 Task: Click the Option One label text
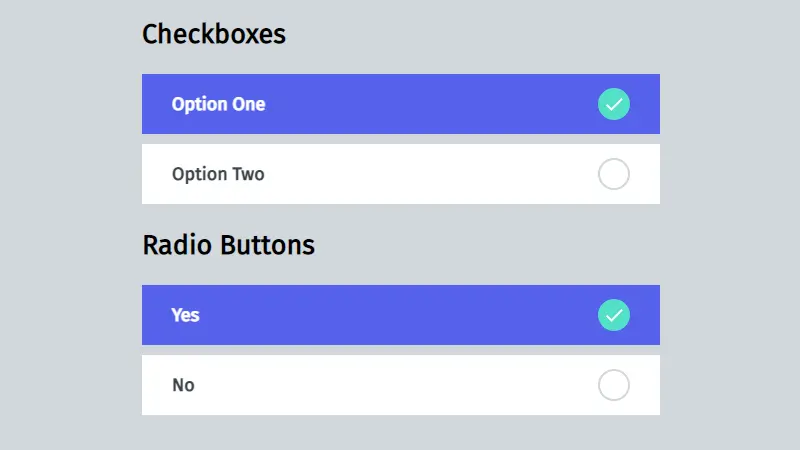click(218, 105)
